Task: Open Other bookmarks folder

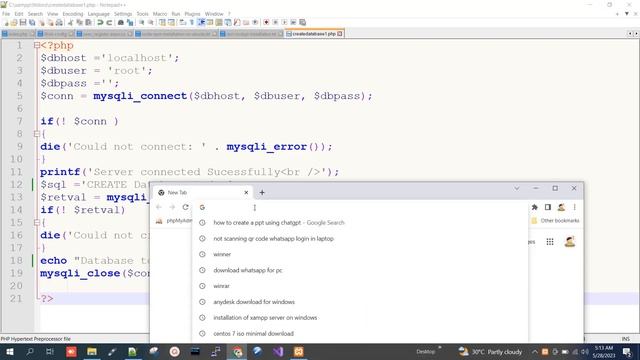Action: pyautogui.click(x=555, y=221)
